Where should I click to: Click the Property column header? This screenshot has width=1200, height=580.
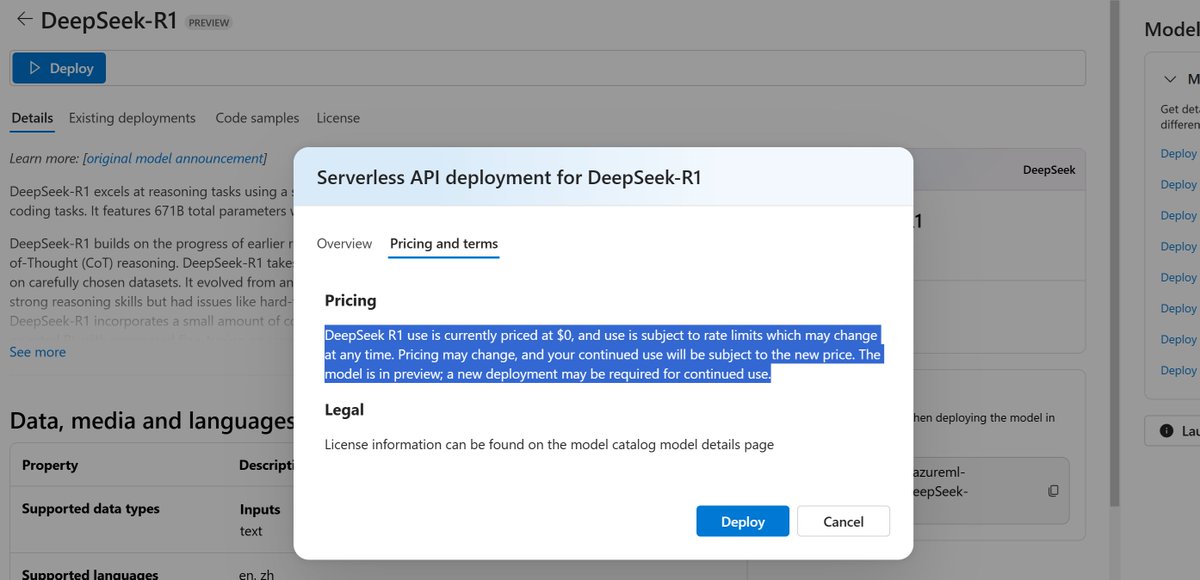point(50,465)
